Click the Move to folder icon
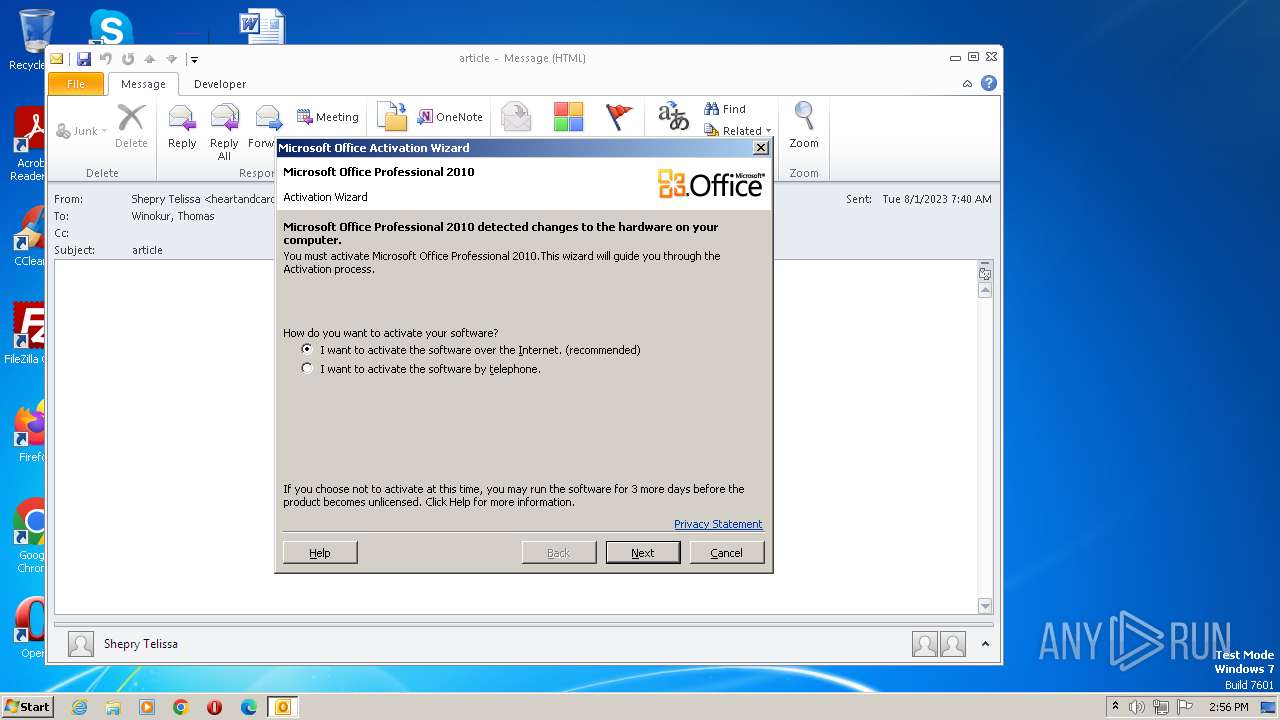1280x720 pixels. [x=392, y=117]
